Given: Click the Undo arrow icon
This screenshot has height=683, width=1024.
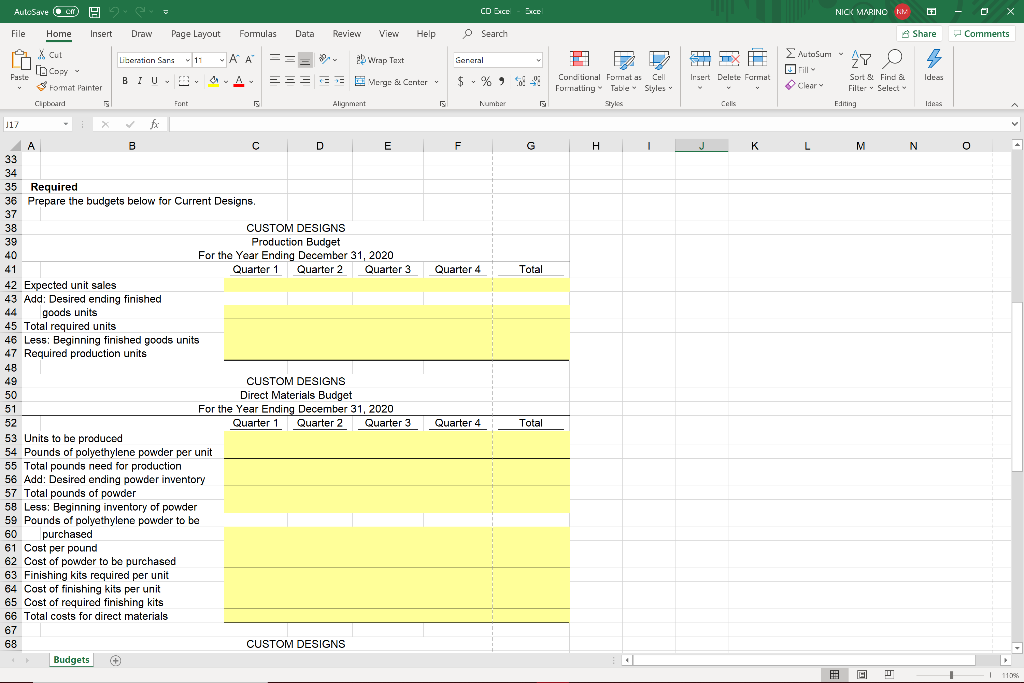Looking at the screenshot, I should (116, 12).
